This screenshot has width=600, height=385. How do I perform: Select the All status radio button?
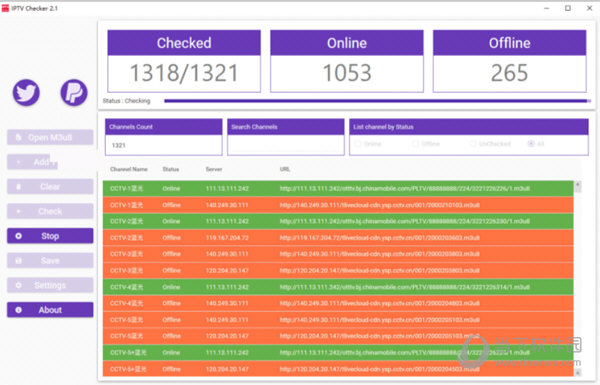[x=531, y=144]
